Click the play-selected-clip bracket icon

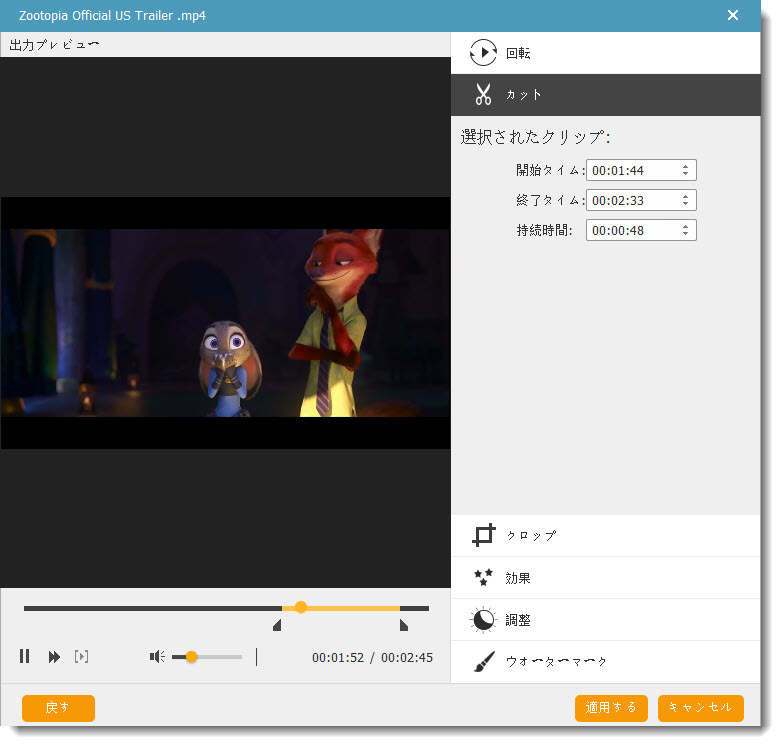coord(82,657)
